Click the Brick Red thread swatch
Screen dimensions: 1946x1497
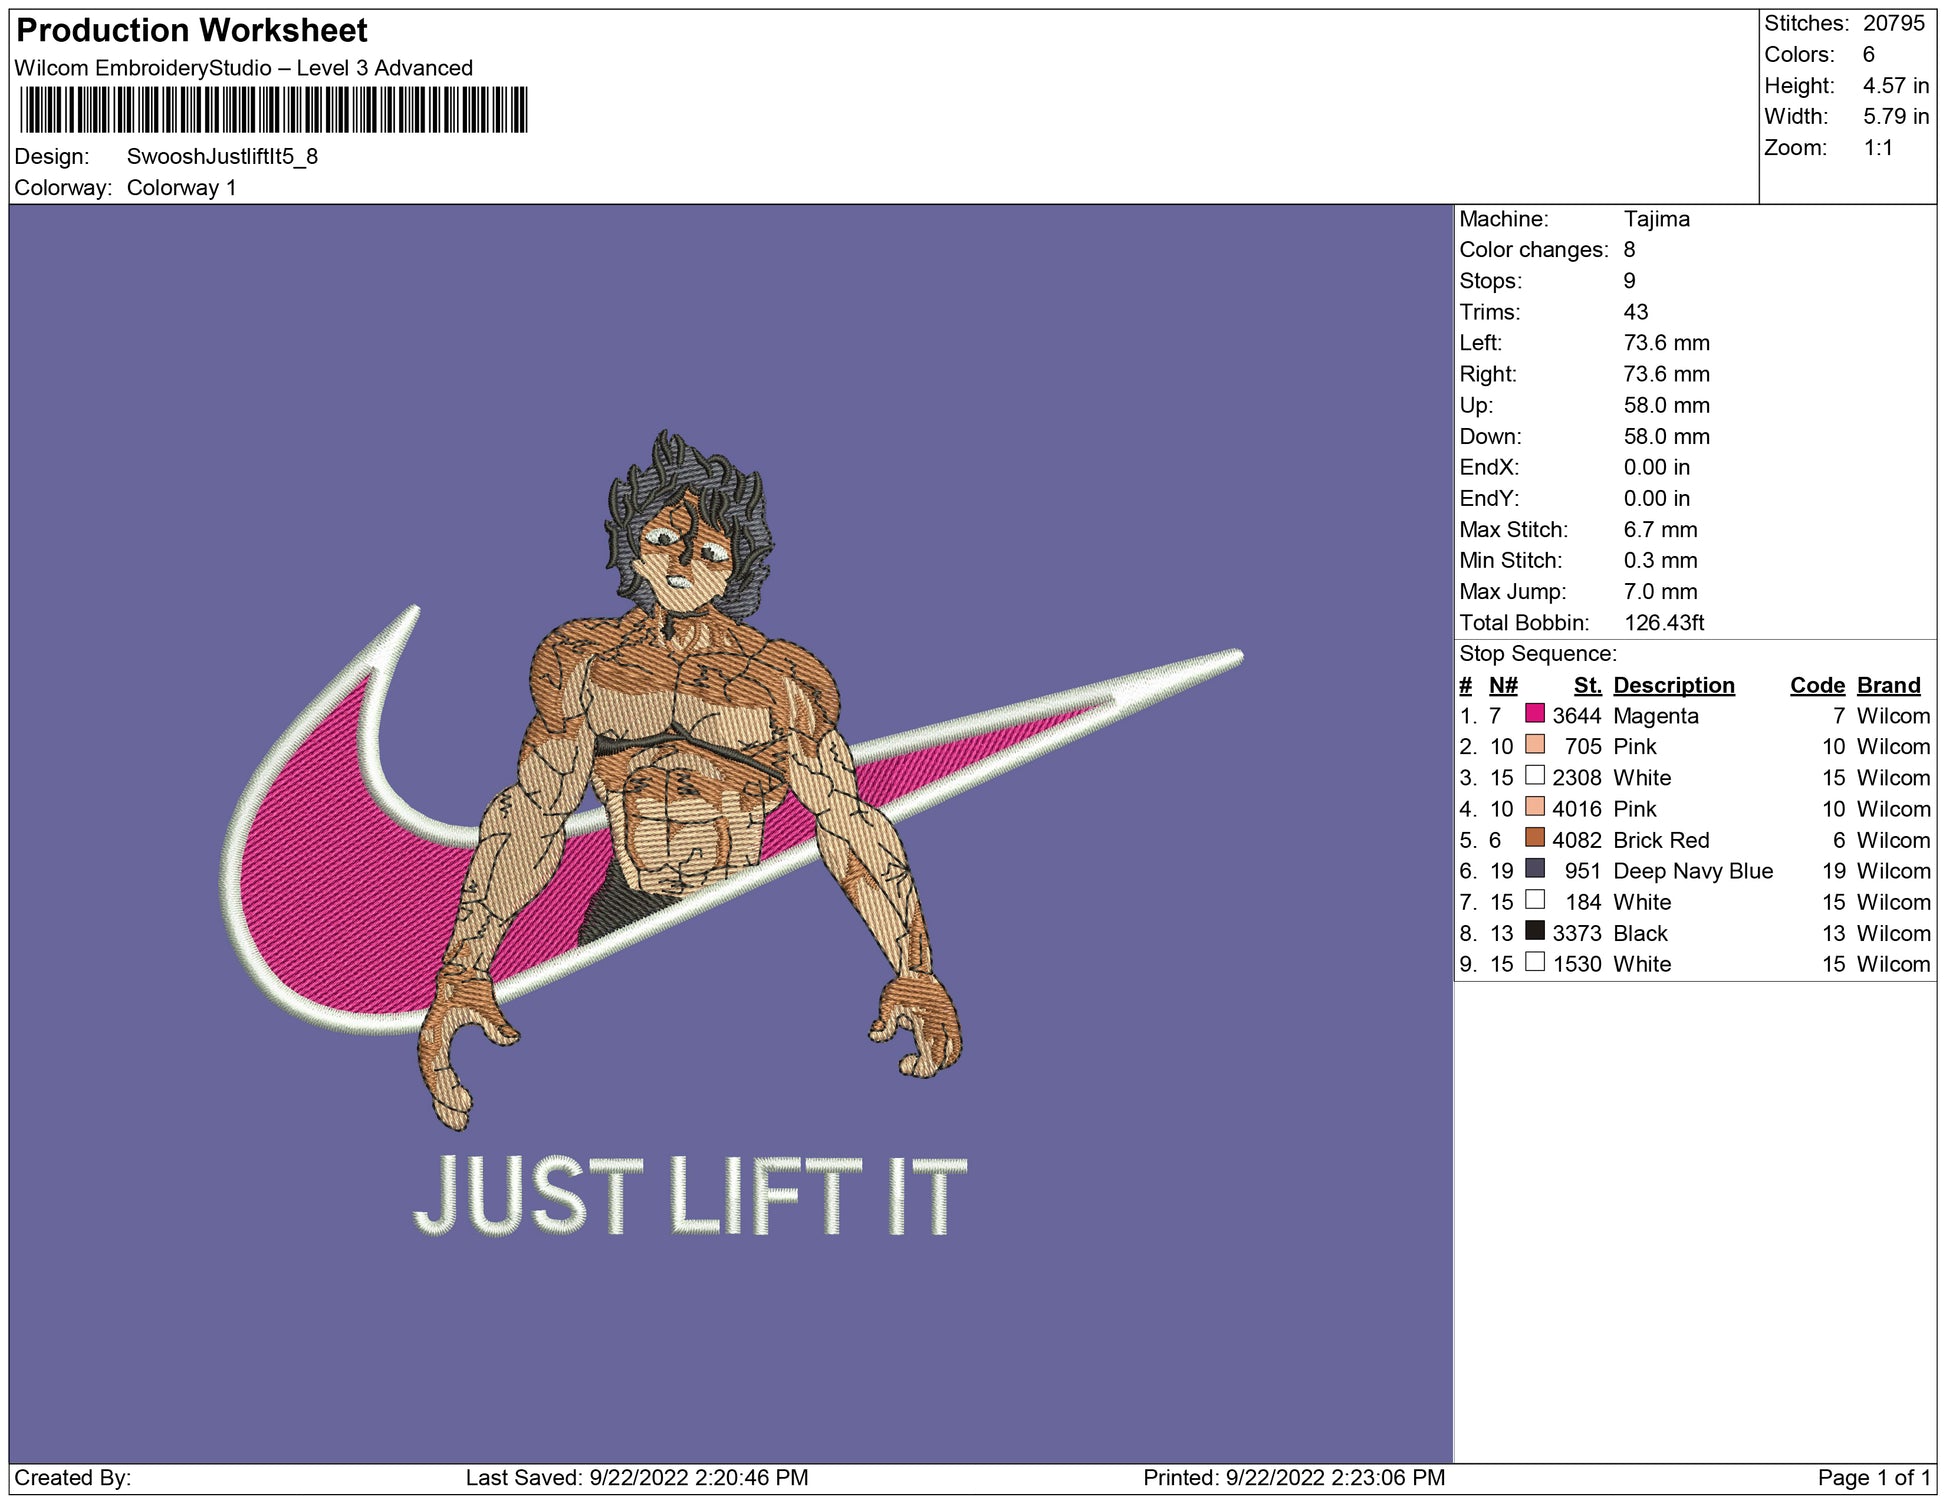tap(1534, 838)
